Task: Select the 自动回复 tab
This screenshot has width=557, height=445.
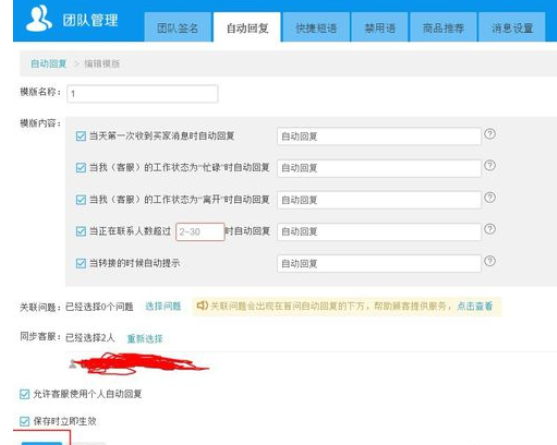Action: [247, 27]
